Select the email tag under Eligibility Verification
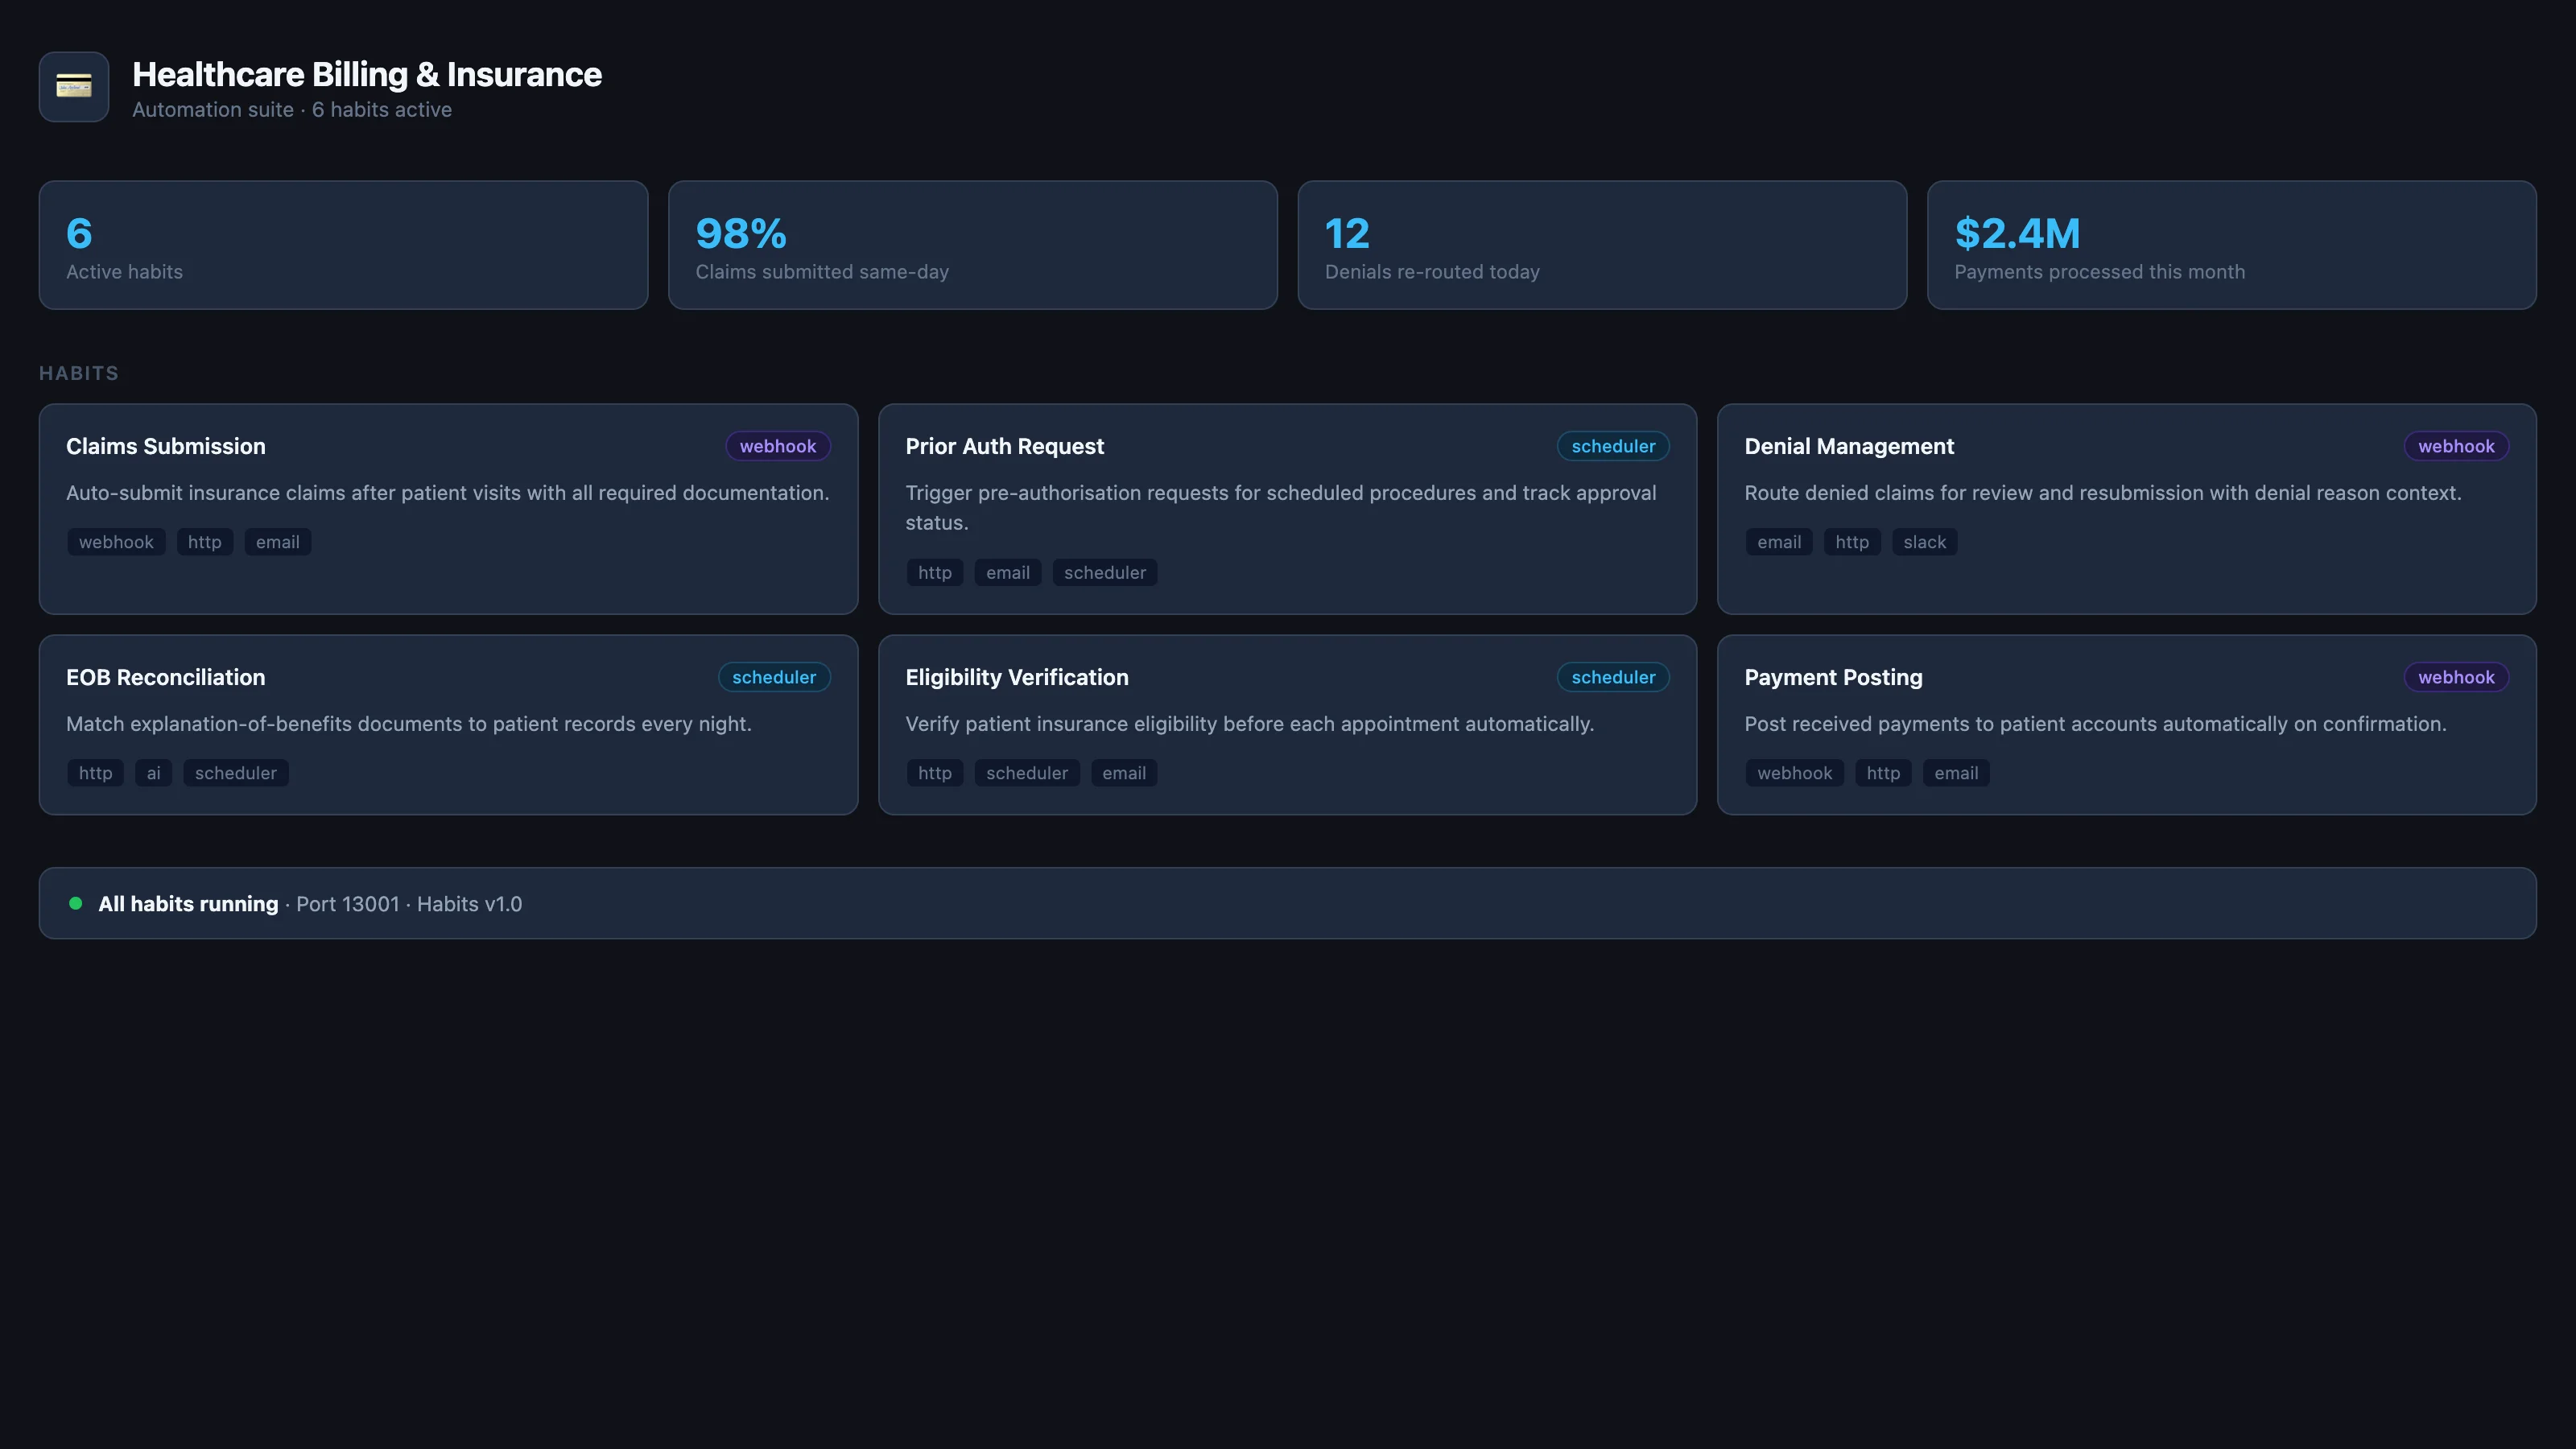The width and height of the screenshot is (2576, 1449). click(1124, 773)
